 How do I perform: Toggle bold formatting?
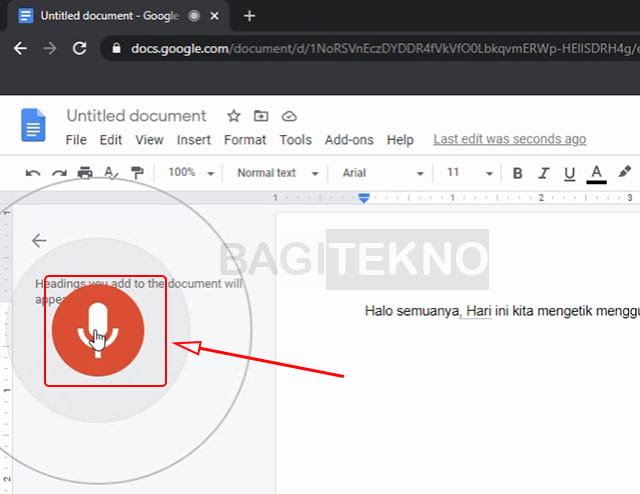[518, 174]
